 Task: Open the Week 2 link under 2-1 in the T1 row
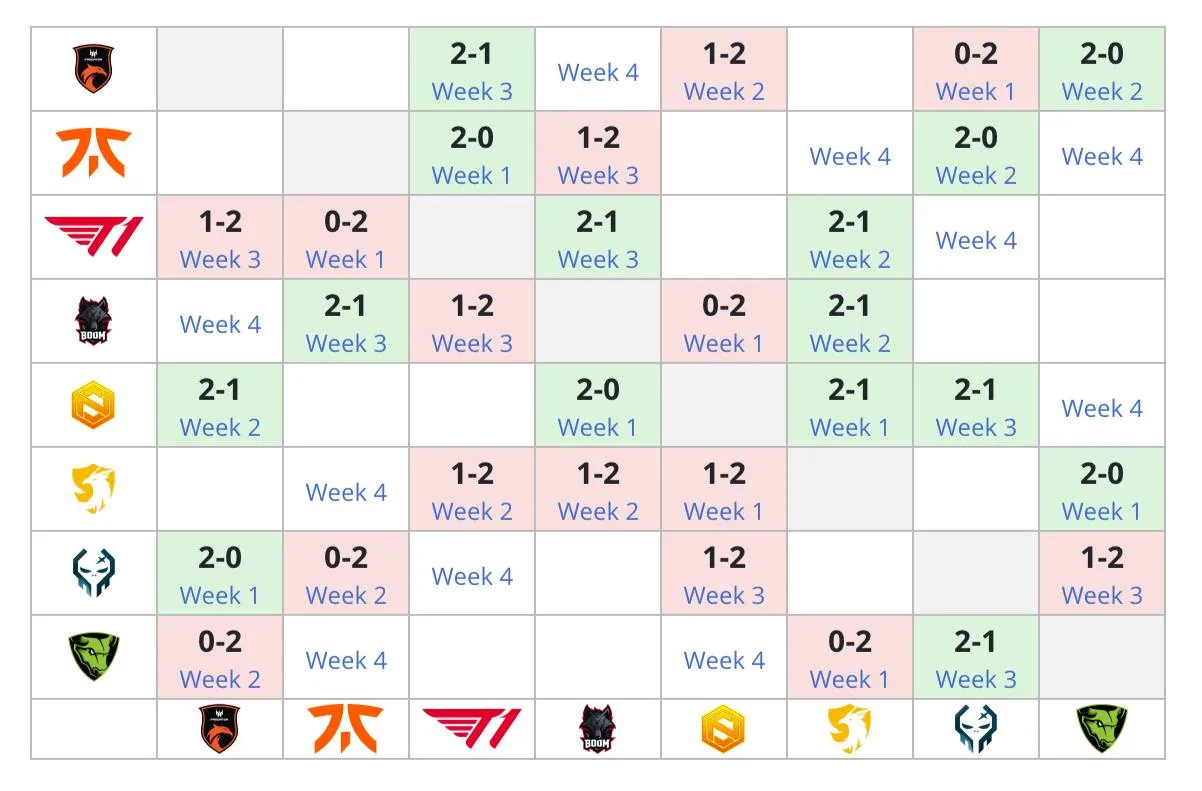(850, 260)
